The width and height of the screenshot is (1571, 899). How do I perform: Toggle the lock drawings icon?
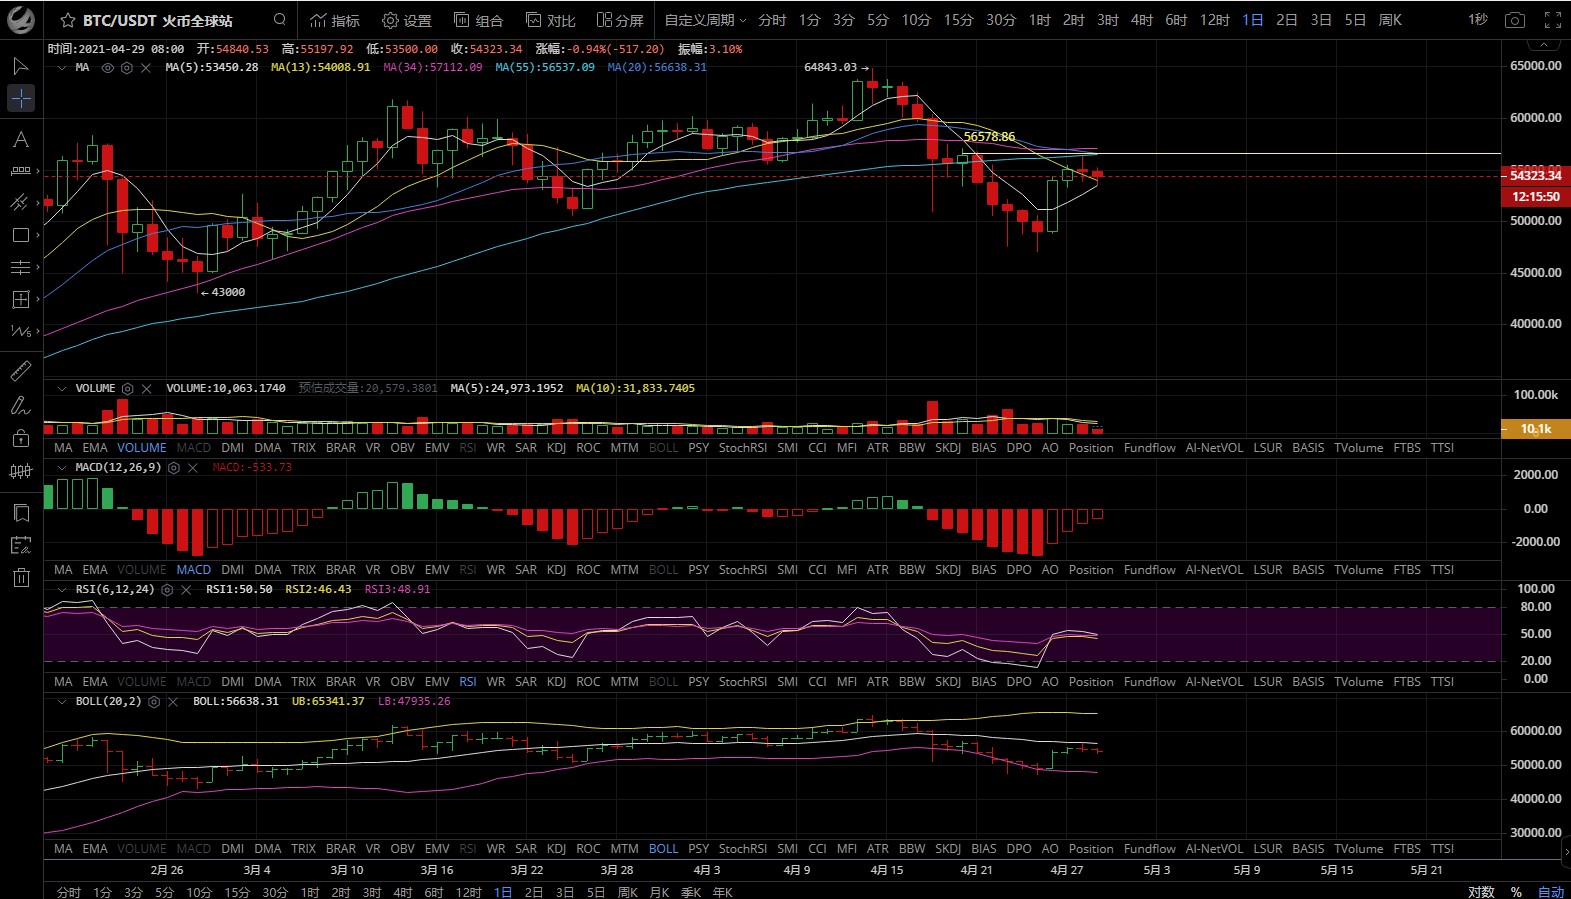(20, 438)
